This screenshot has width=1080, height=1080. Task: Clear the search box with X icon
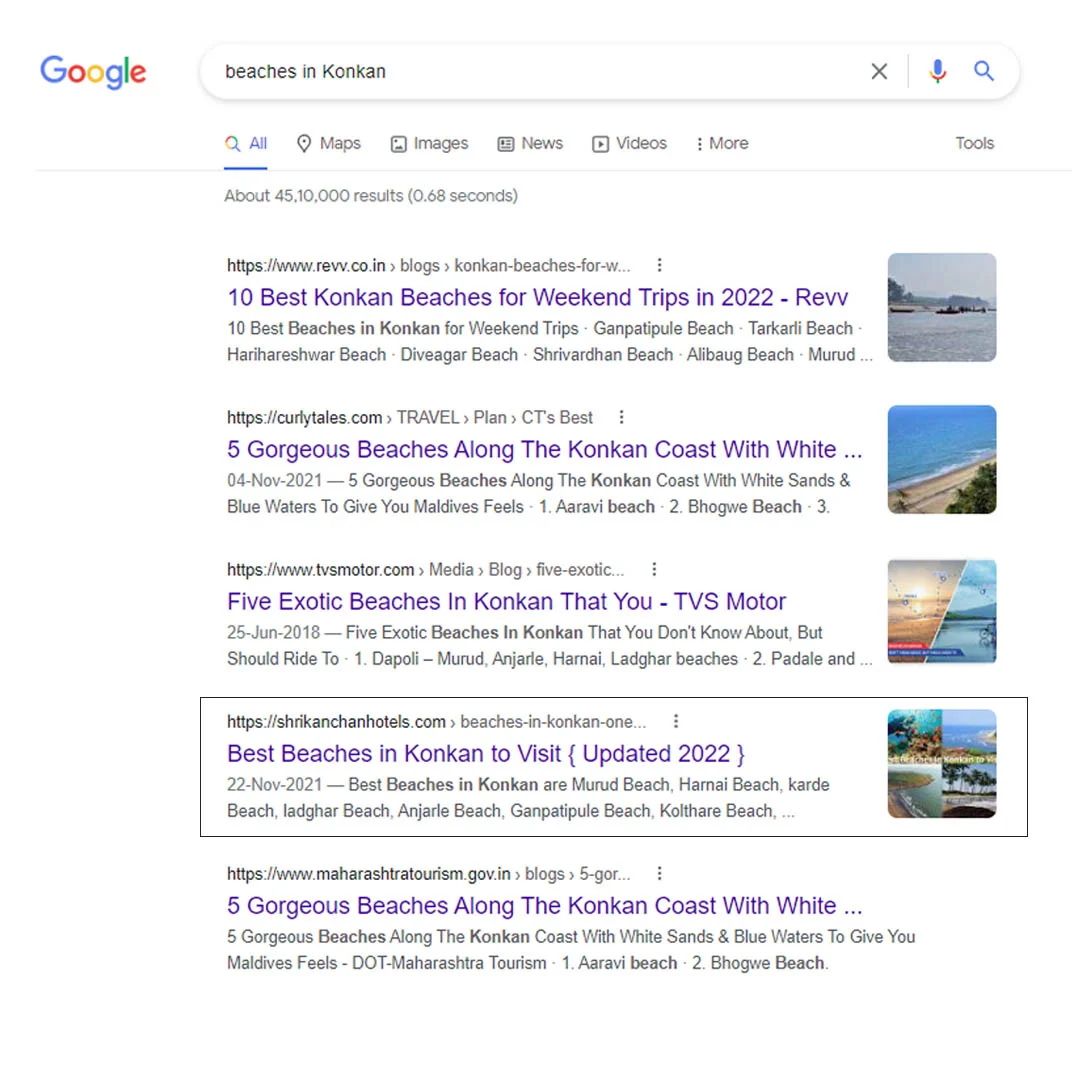coord(879,71)
